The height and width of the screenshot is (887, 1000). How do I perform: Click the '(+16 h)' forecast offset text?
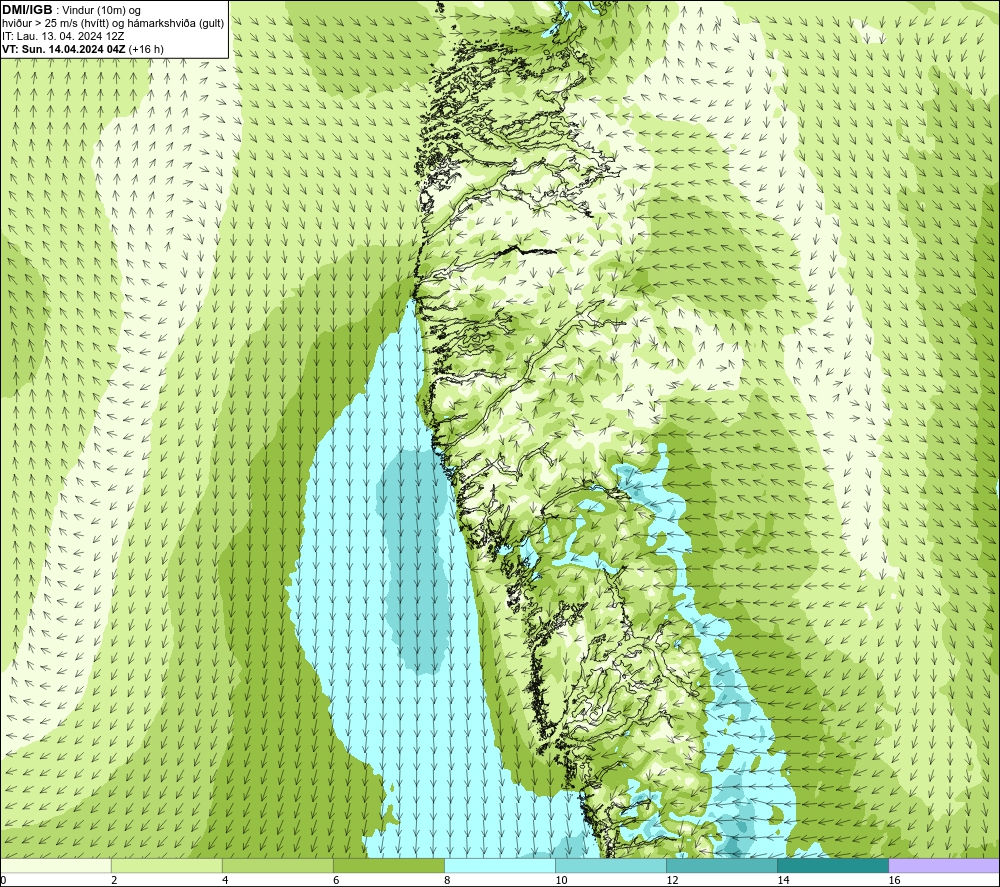tap(146, 49)
